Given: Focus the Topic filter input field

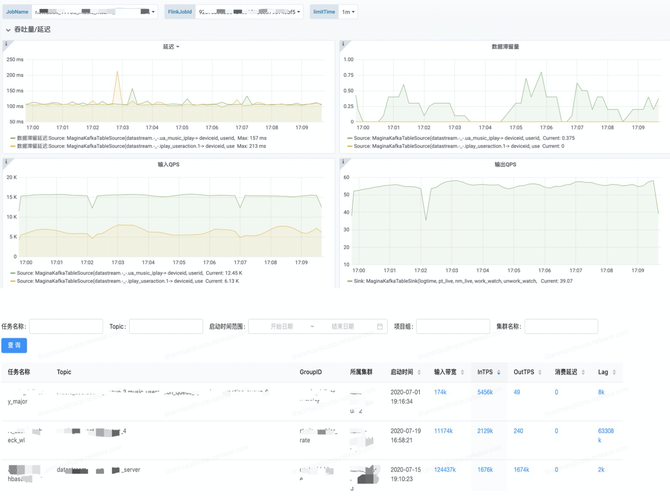Looking at the screenshot, I should 166,326.
